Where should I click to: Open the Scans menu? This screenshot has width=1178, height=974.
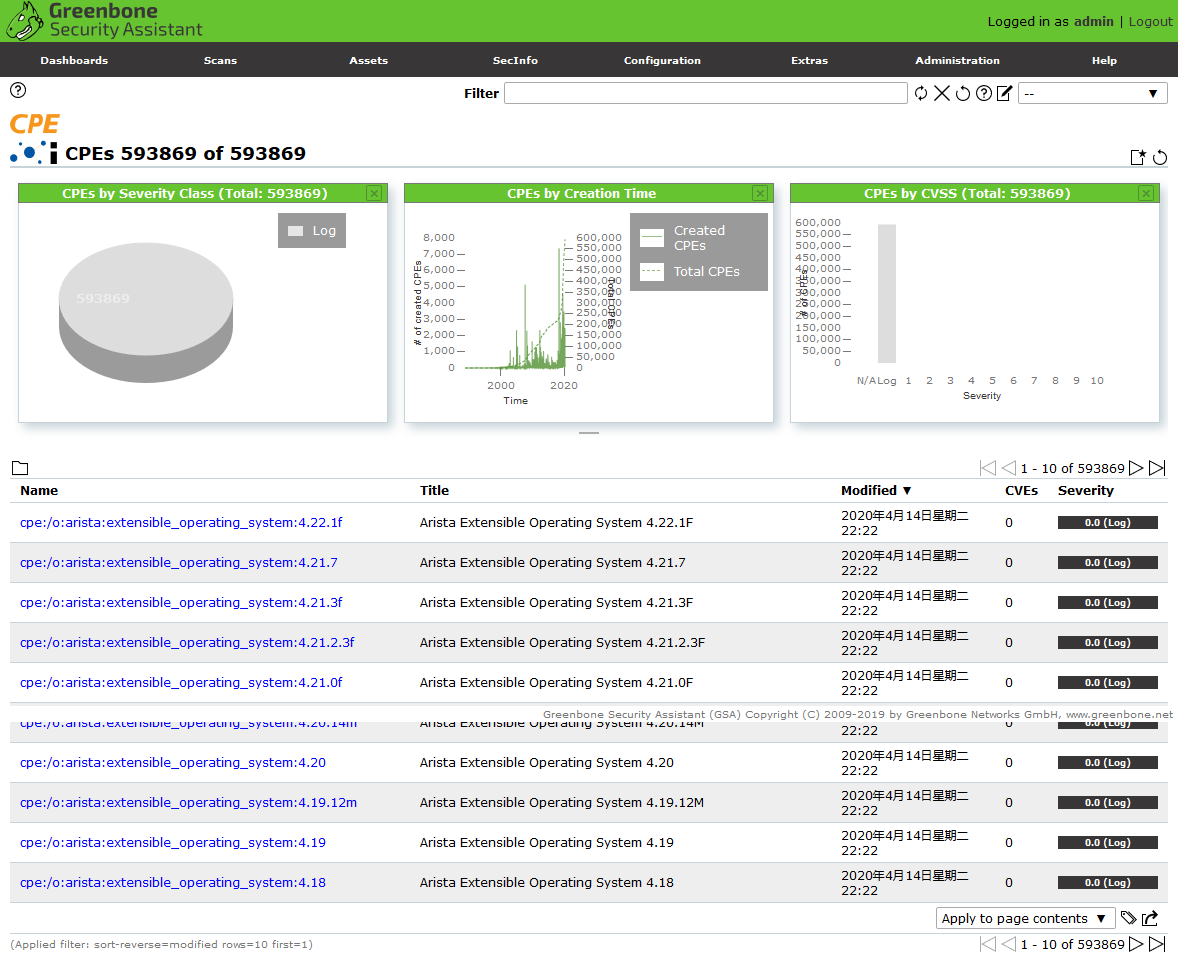[x=220, y=60]
